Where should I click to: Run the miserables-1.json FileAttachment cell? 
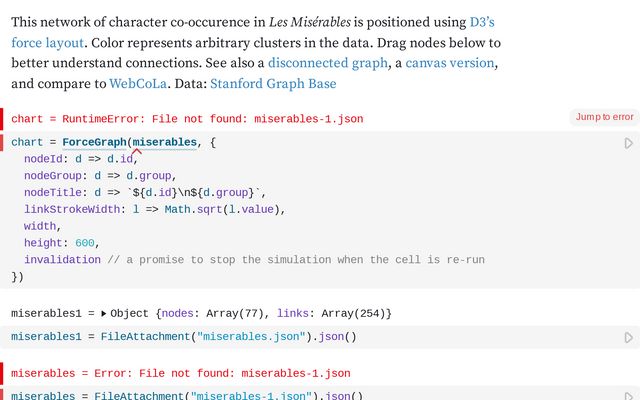point(628,396)
